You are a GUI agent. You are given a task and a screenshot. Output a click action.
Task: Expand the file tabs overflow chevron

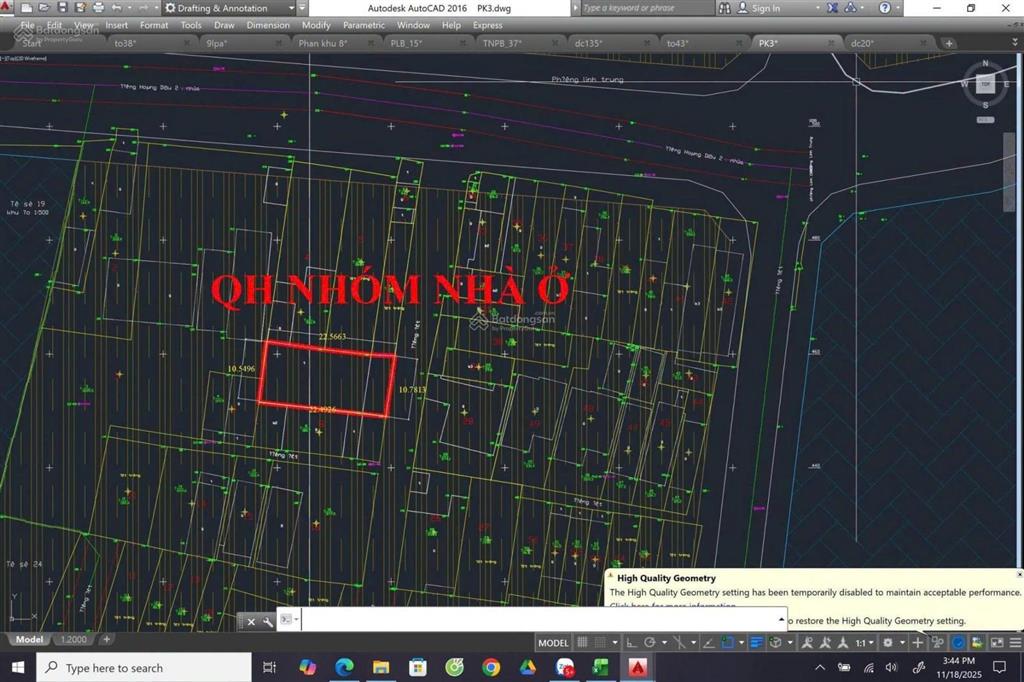(1015, 42)
